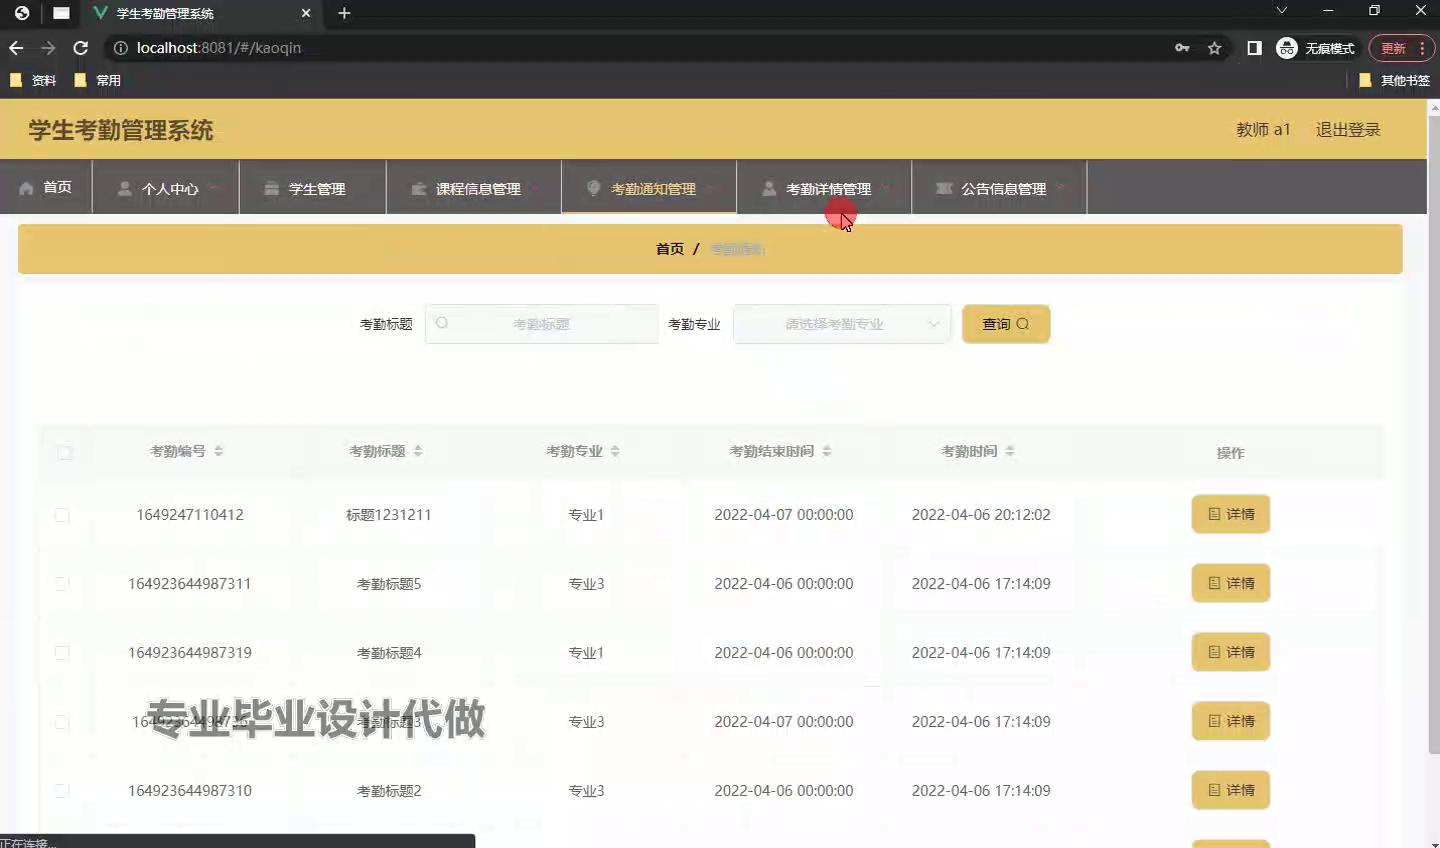Image resolution: width=1440 pixels, height=848 pixels.
Task: Click the 考勤编号 1649247110412 cell
Action: [x=190, y=515]
